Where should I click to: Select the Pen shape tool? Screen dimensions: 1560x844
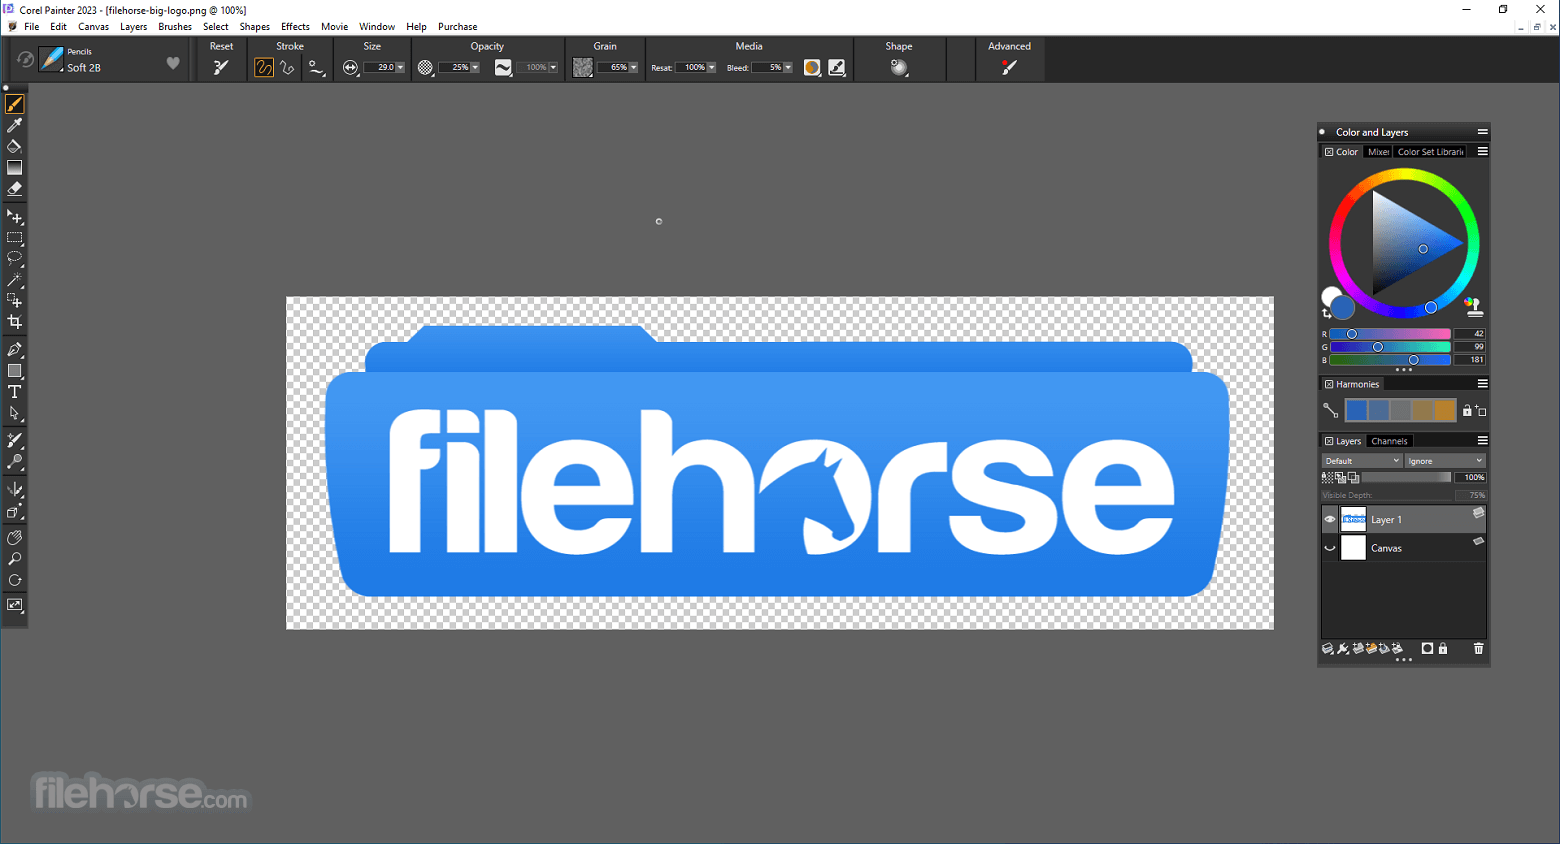click(15, 350)
